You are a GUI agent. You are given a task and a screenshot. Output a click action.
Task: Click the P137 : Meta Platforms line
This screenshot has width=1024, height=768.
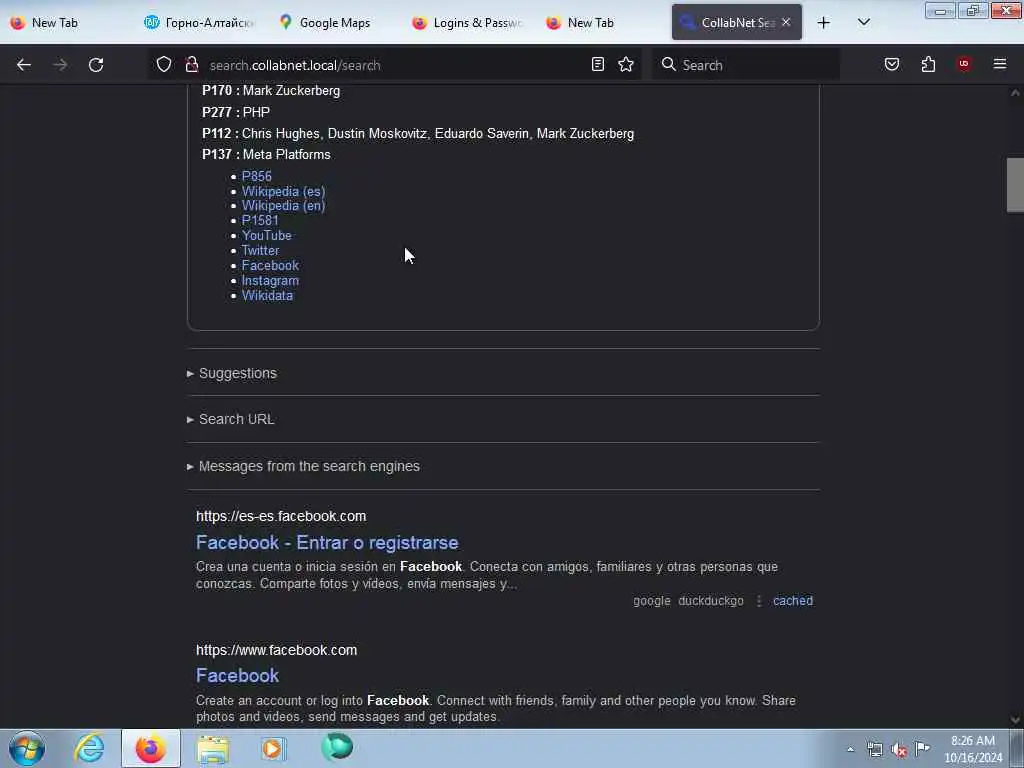tap(266, 155)
